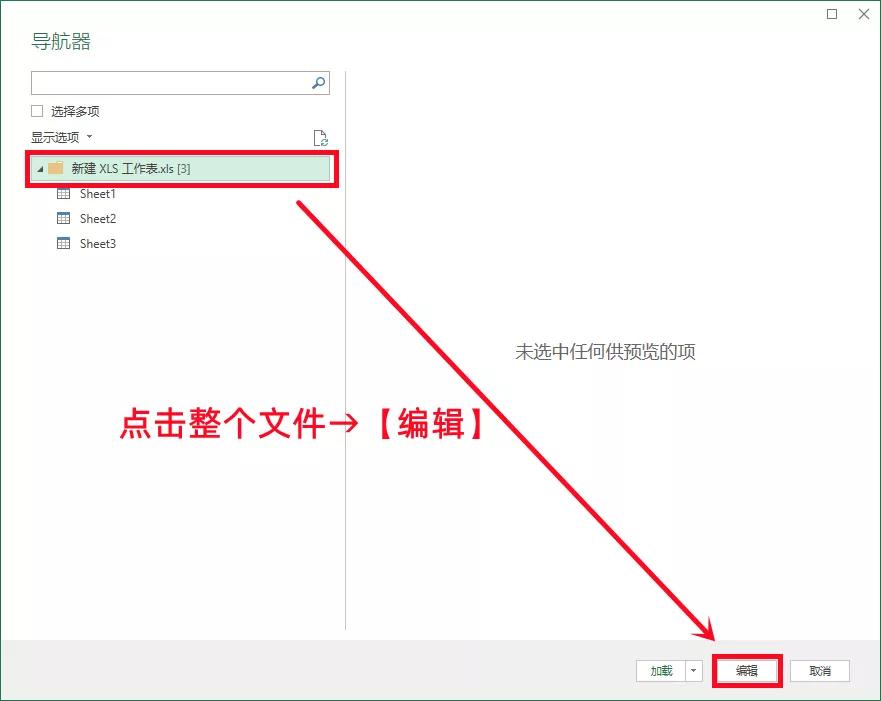Open the 显示选项 dropdown
The width and height of the screenshot is (881, 701).
pos(61,137)
